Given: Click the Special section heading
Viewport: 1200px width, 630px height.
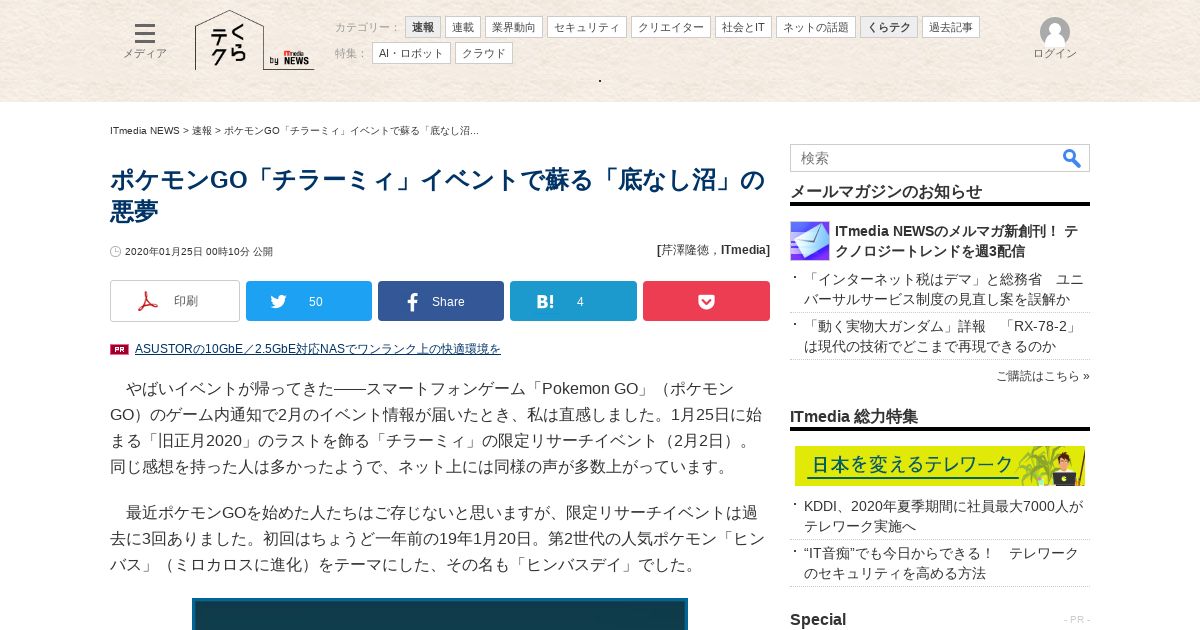Looking at the screenshot, I should click(818, 619).
